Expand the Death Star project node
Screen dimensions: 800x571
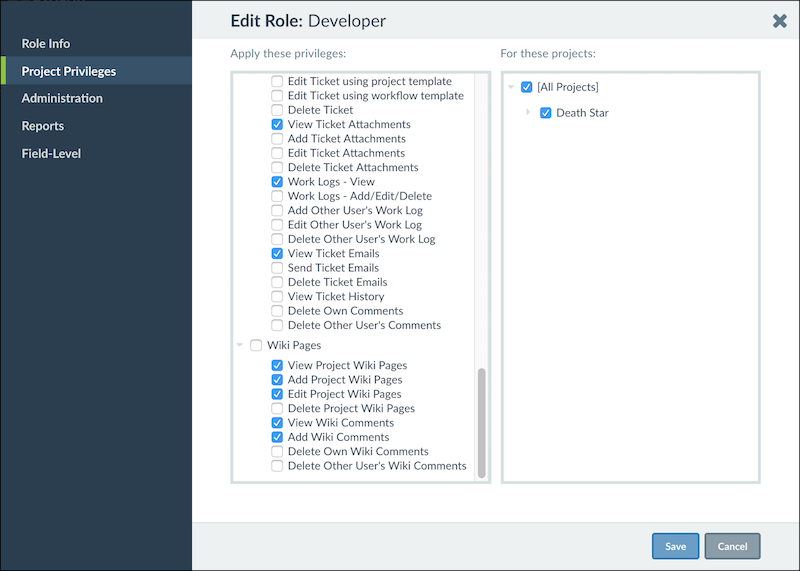tap(528, 112)
